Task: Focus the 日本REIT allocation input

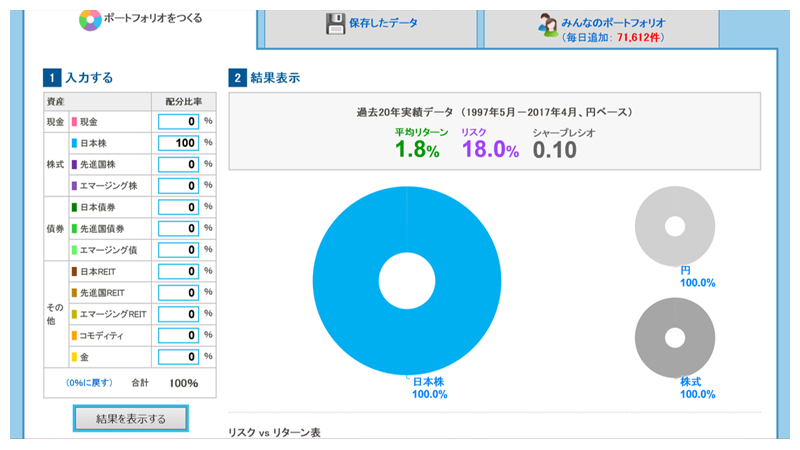Action: coord(178,271)
